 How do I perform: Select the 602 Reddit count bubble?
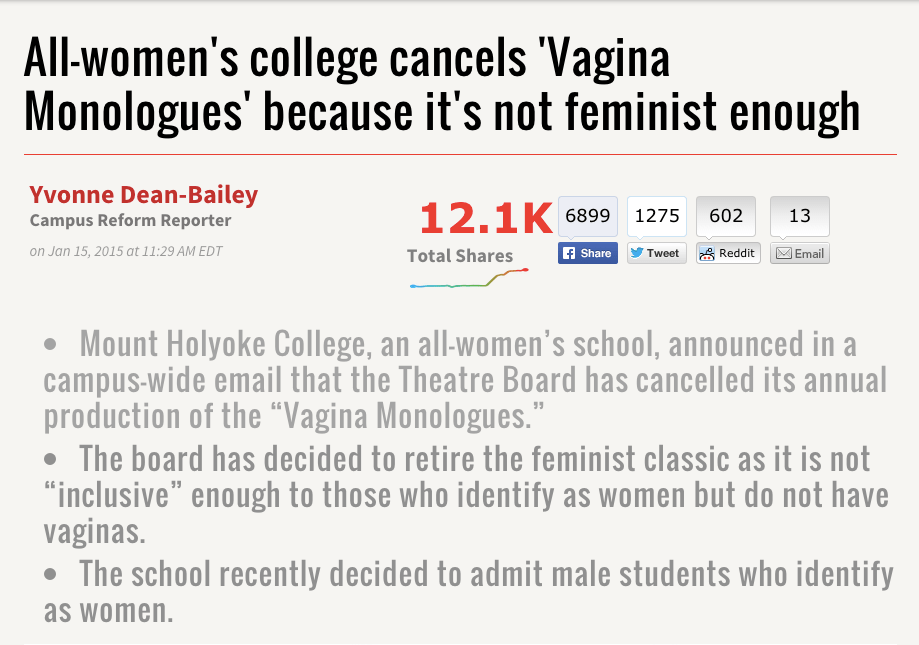tap(726, 216)
